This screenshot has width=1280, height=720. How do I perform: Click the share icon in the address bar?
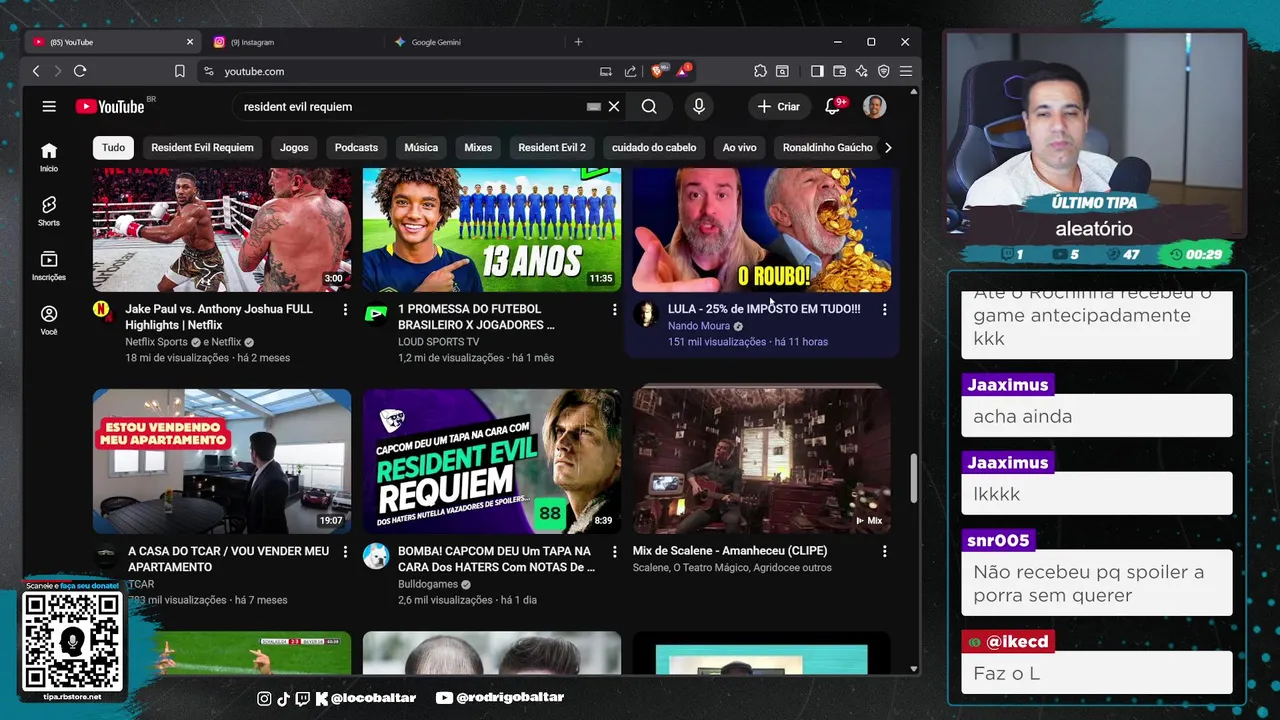point(630,71)
